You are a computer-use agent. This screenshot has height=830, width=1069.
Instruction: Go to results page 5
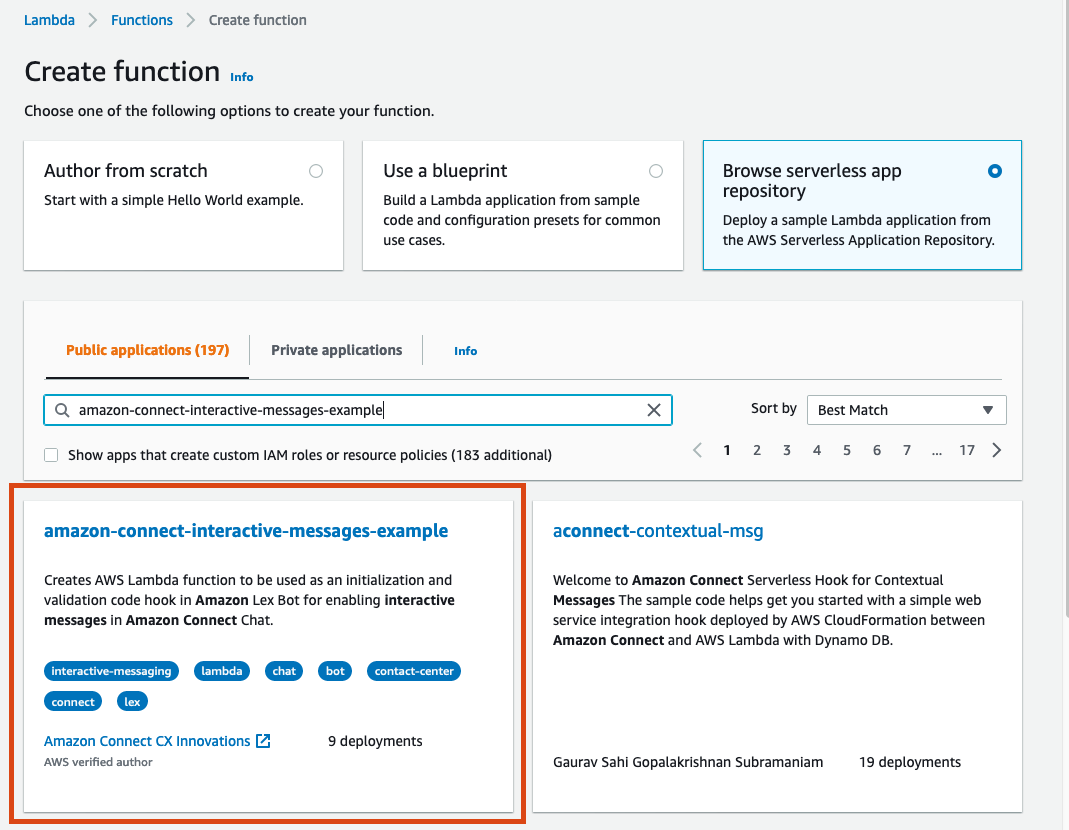point(847,450)
